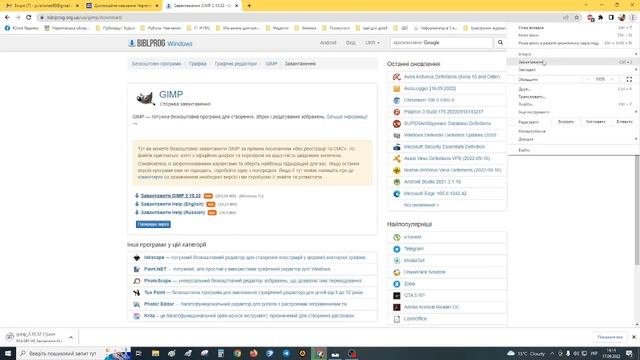Image resolution: width=640 pixels, height=360 pixels.
Task: Click the Telegram icon in the popular list
Action: [396, 249]
